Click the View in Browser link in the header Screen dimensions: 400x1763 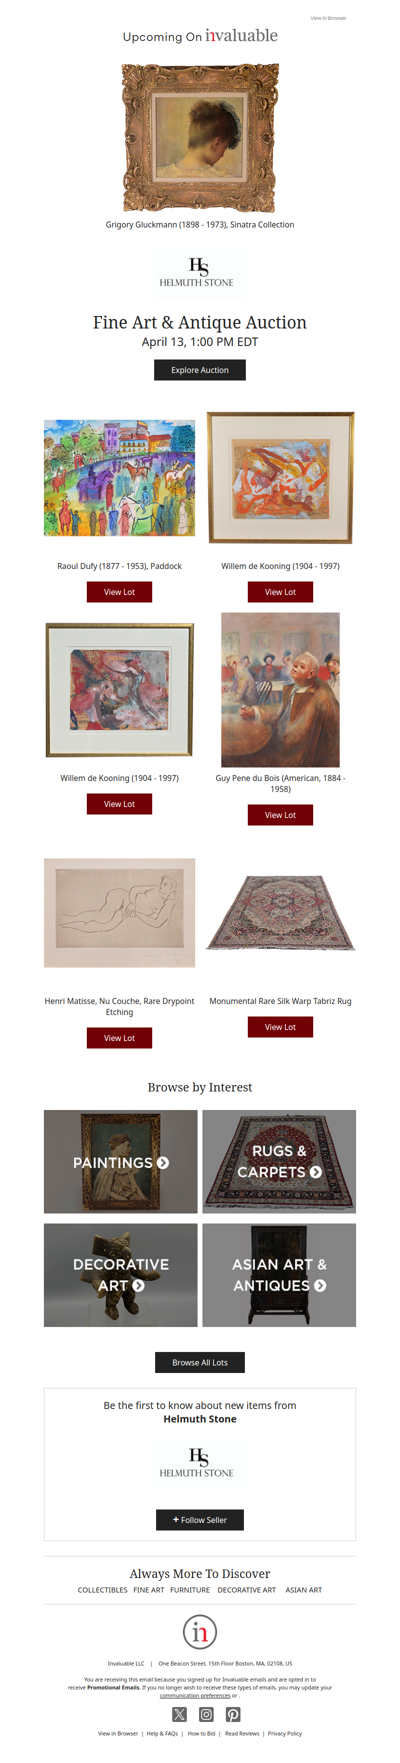[x=328, y=18]
